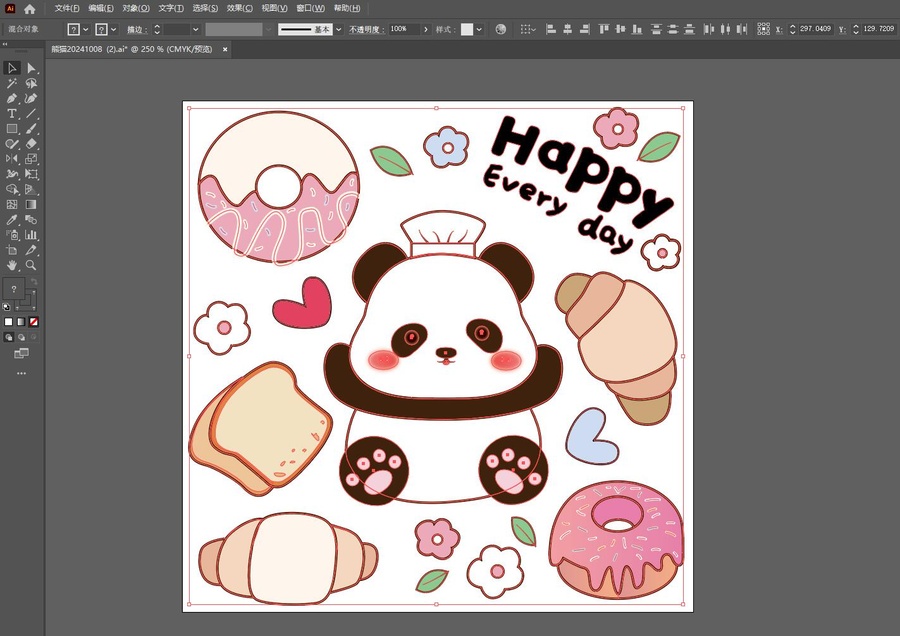This screenshot has height=636, width=900.
Task: Select the Hand tool
Action: click(12, 265)
